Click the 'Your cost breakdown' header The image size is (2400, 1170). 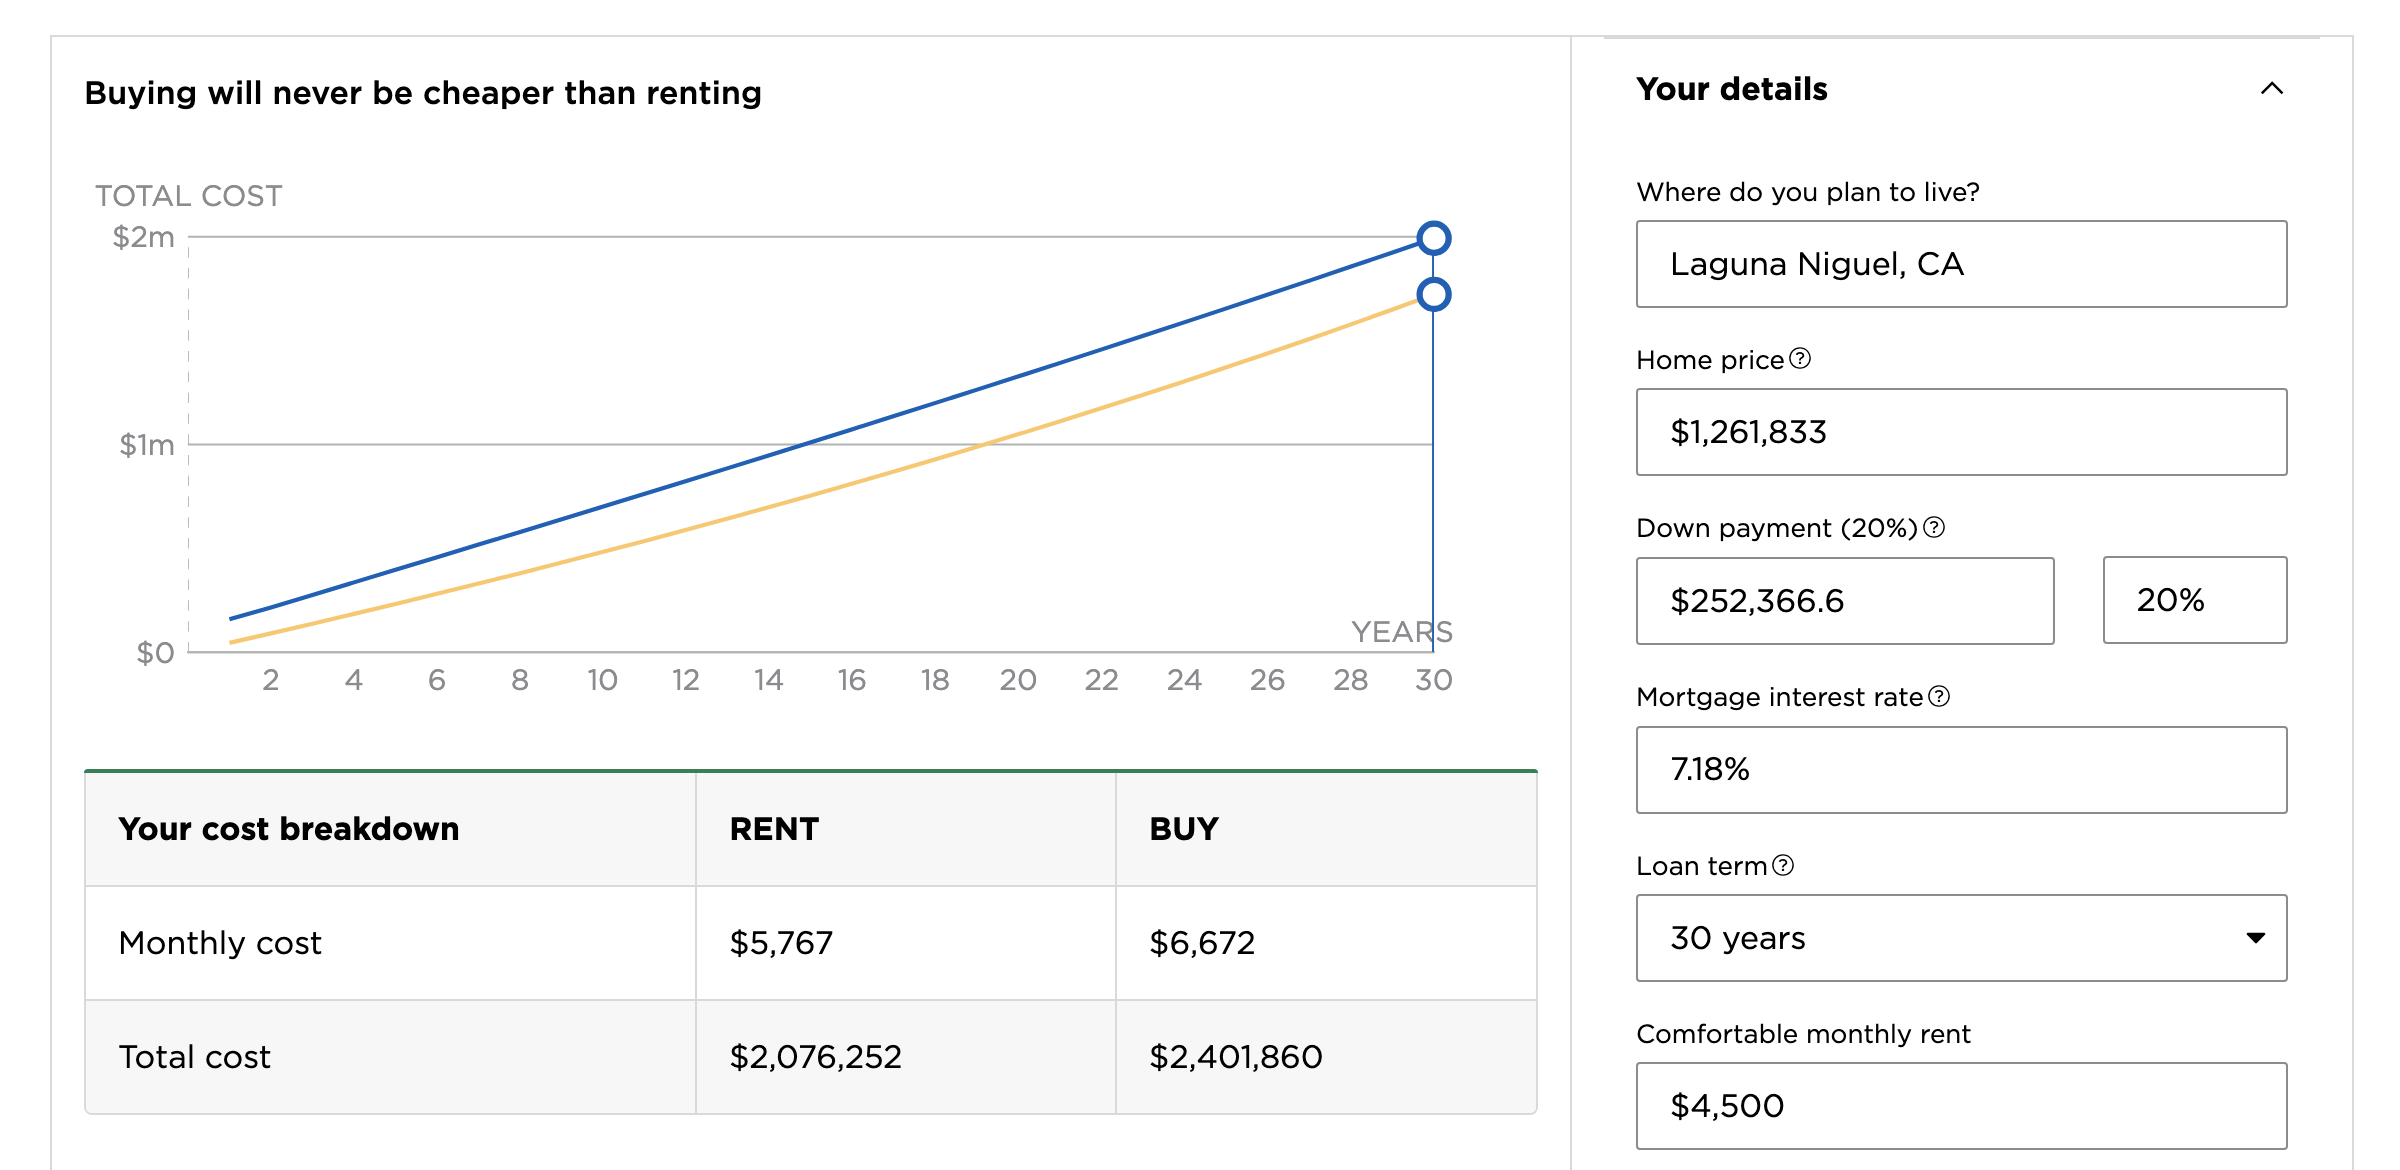tap(289, 829)
